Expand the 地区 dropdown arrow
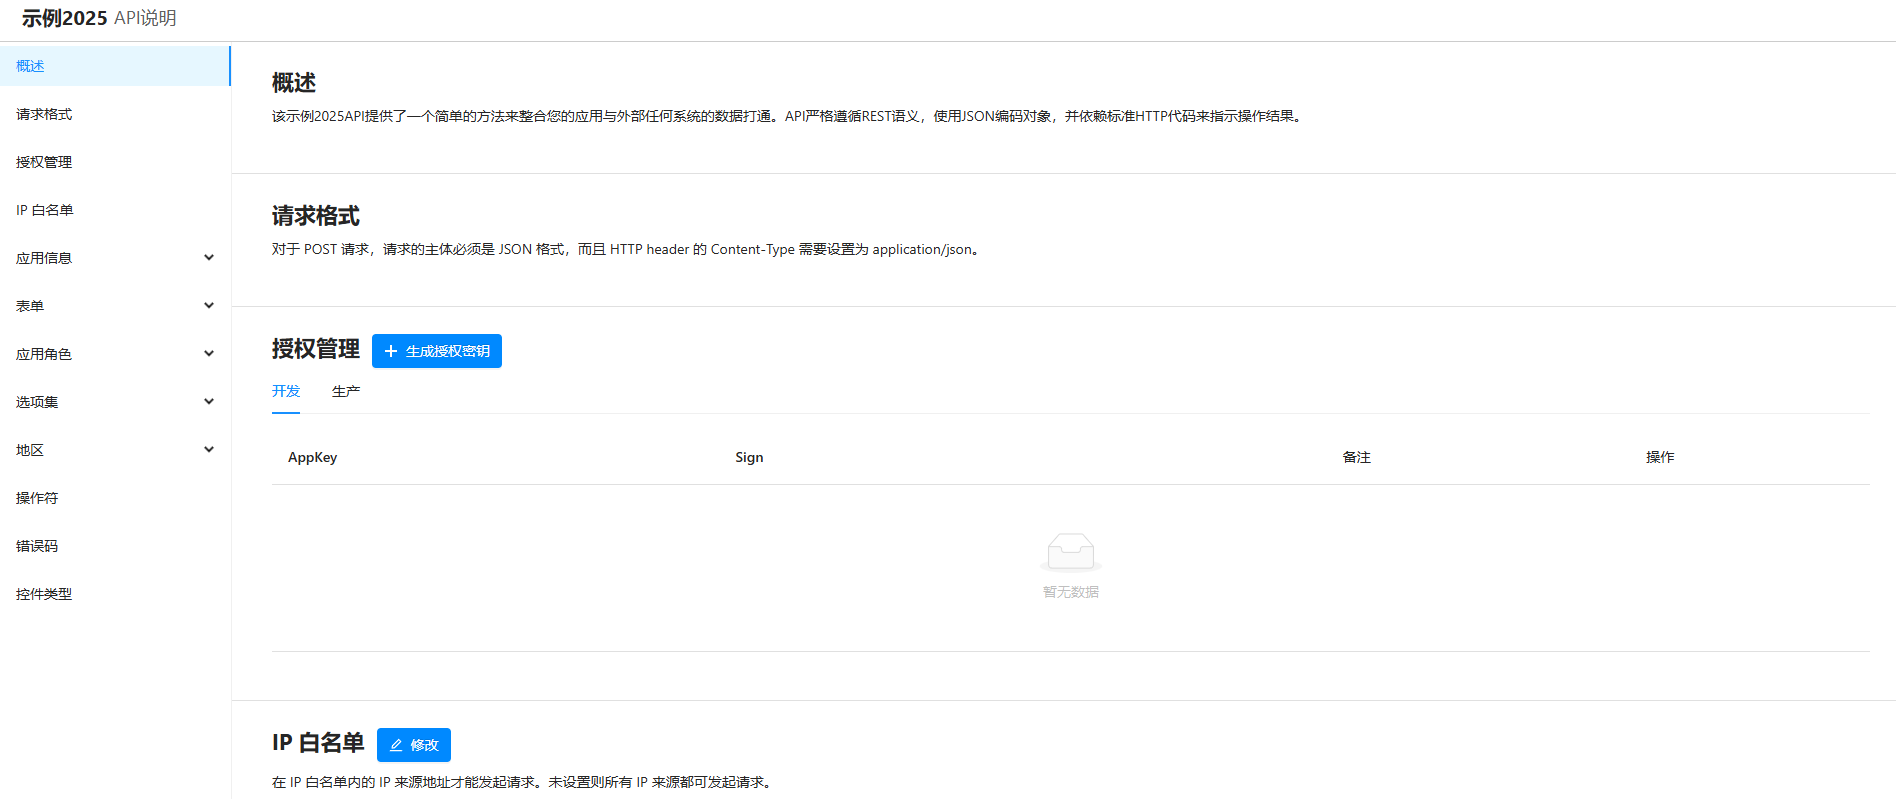The width and height of the screenshot is (1896, 799). (209, 450)
